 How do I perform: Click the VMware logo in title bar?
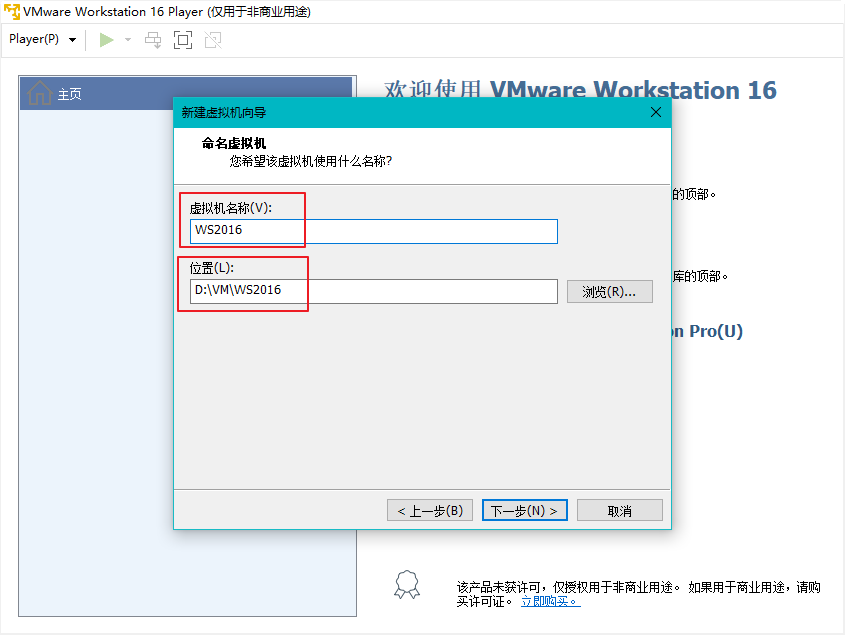[x=11, y=11]
